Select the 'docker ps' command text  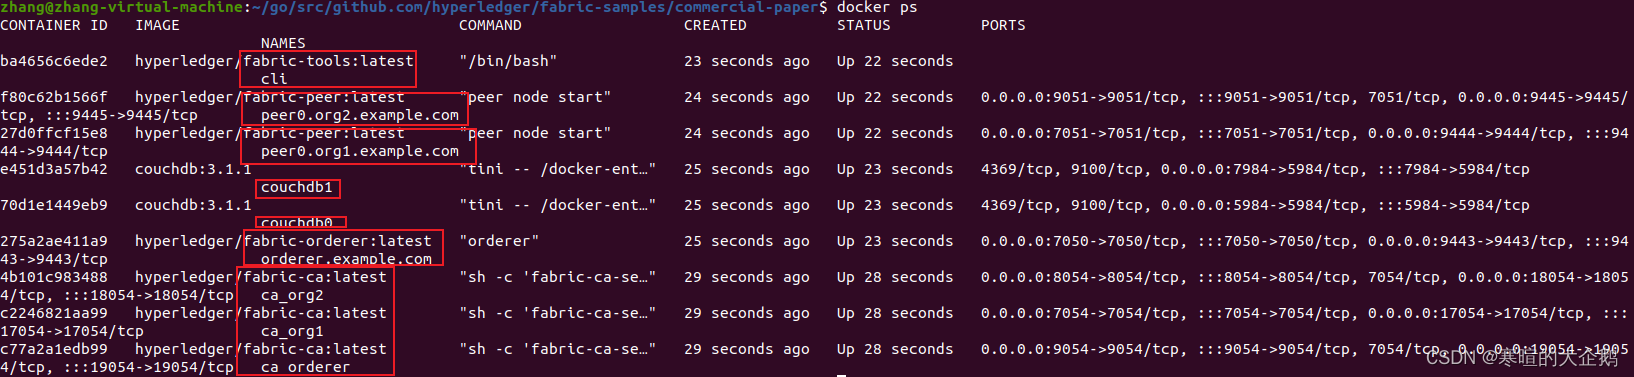pos(877,7)
